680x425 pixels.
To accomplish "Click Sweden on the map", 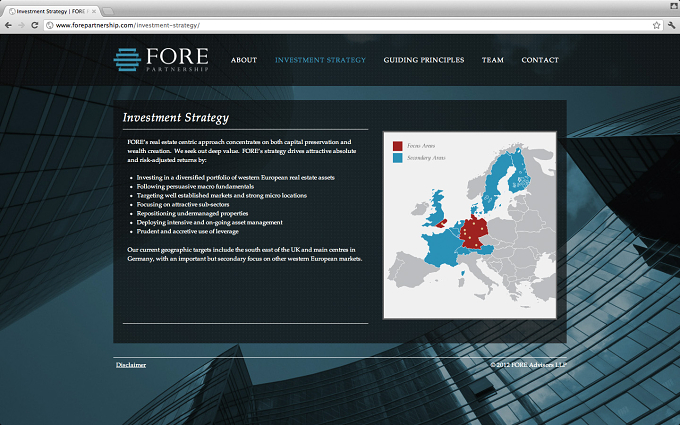I will [497, 182].
